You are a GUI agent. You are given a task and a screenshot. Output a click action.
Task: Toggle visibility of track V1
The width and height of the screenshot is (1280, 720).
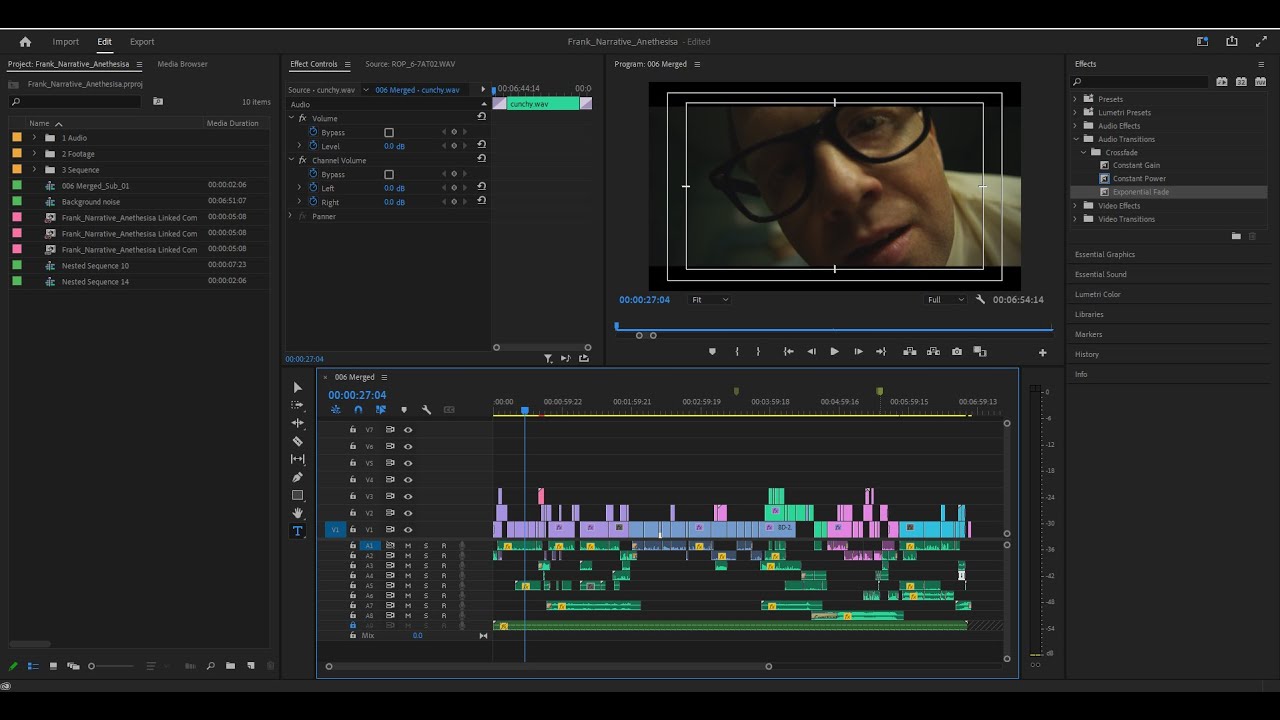[x=408, y=530]
